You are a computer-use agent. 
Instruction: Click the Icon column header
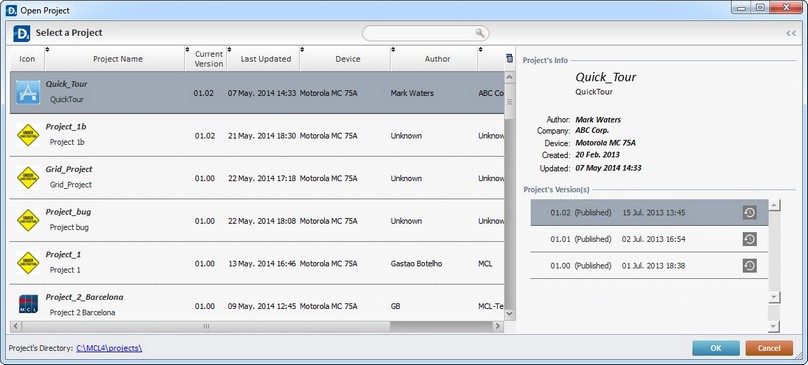[27, 59]
